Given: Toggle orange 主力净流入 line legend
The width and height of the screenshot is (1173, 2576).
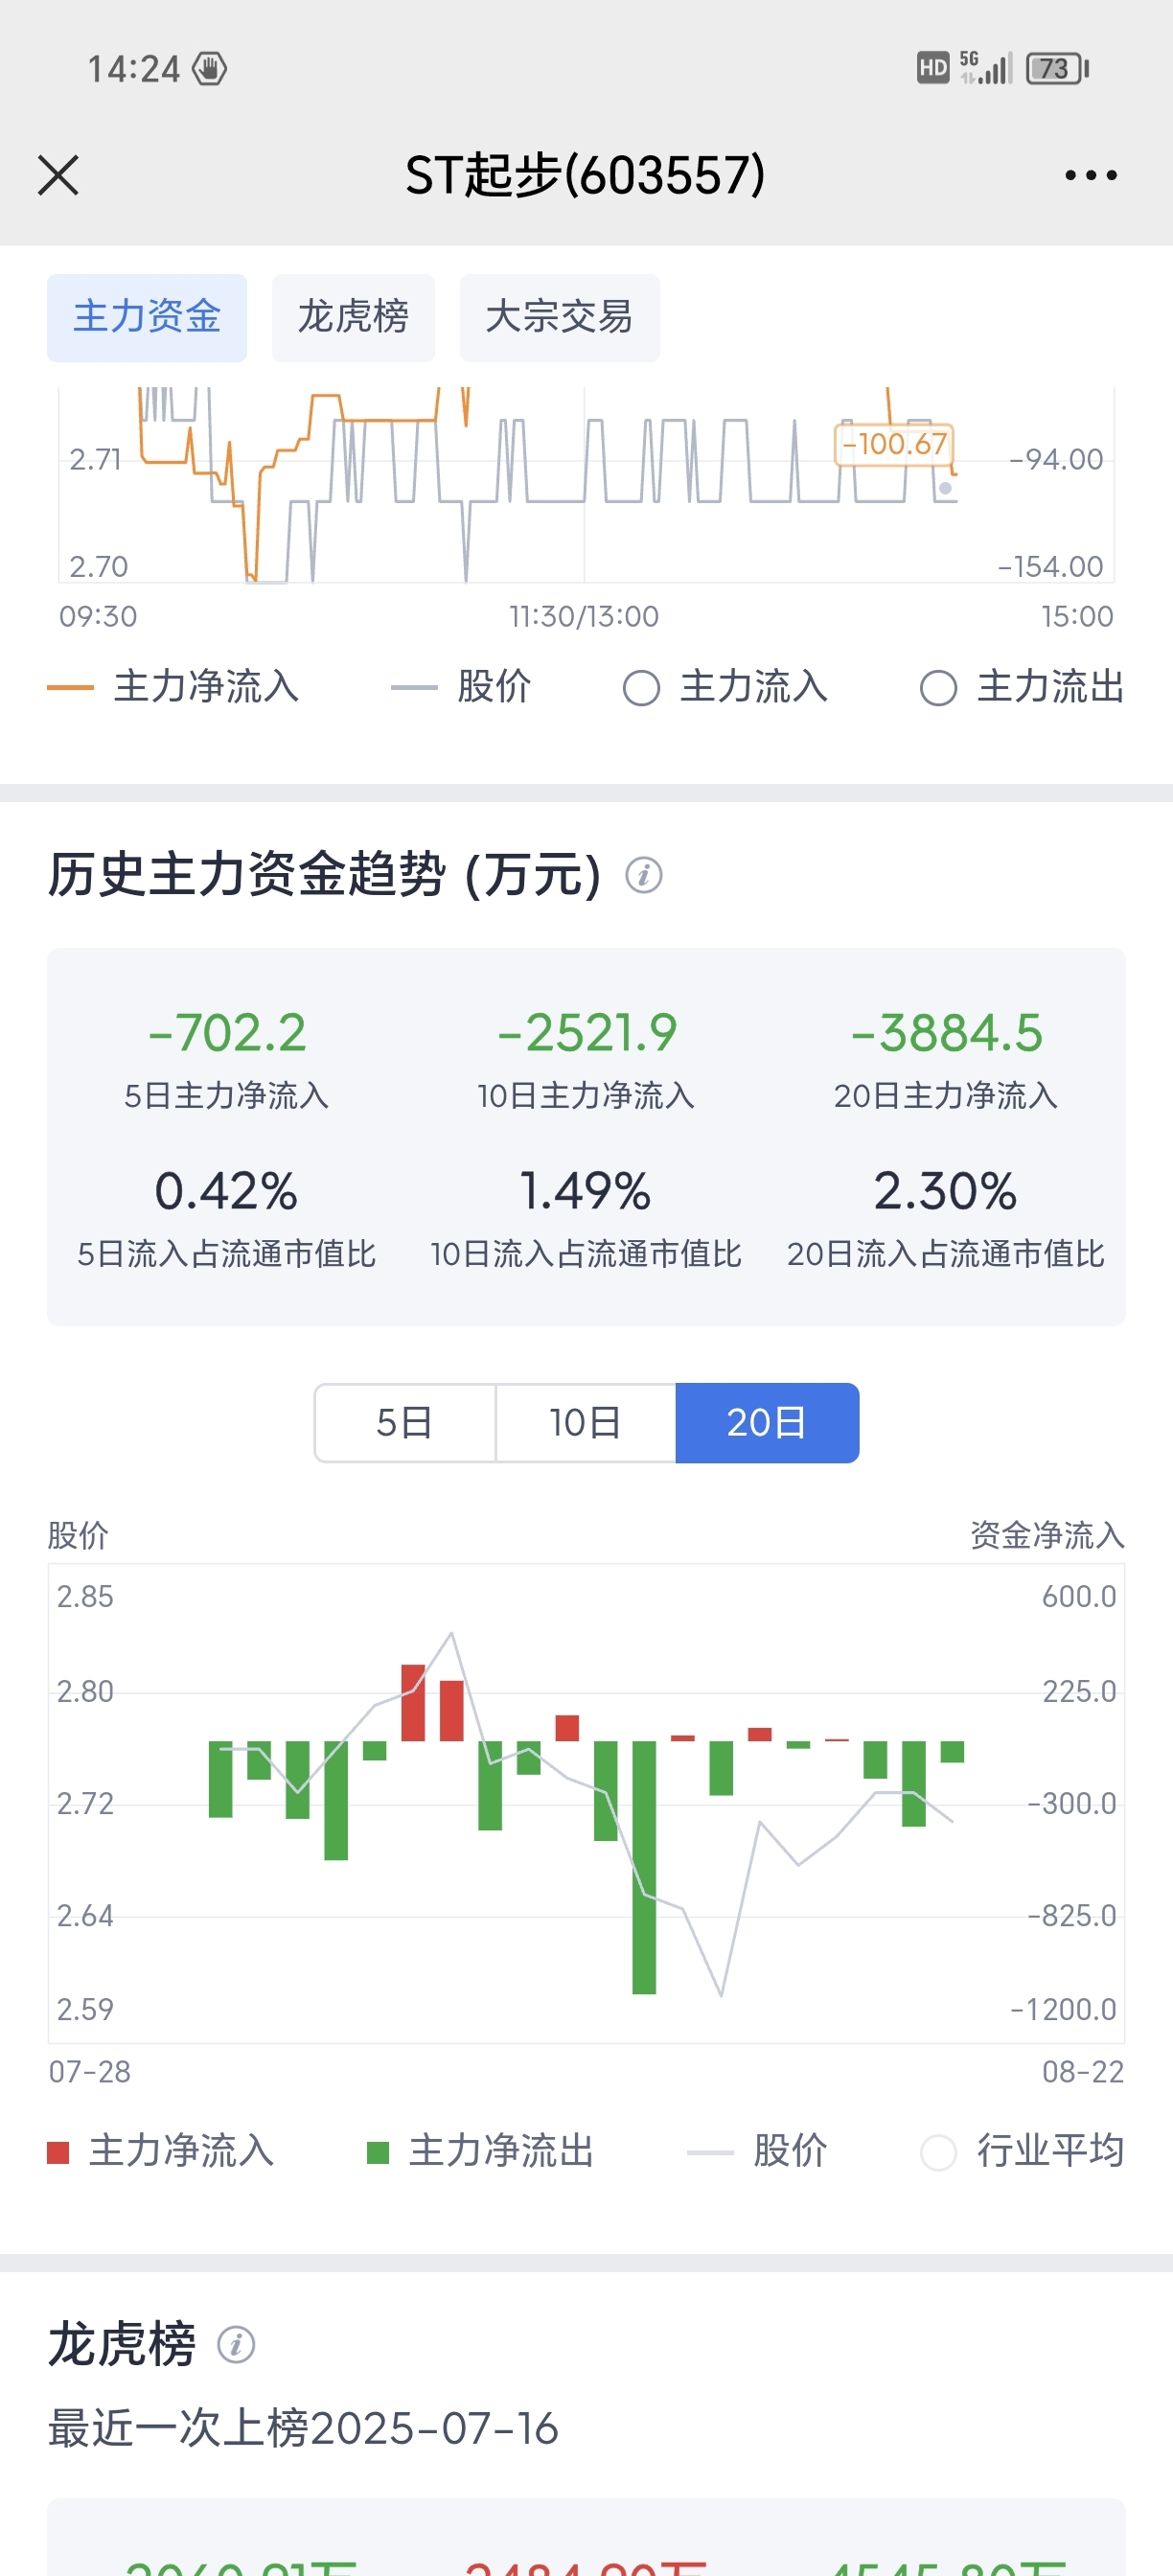Looking at the screenshot, I should click(x=173, y=687).
